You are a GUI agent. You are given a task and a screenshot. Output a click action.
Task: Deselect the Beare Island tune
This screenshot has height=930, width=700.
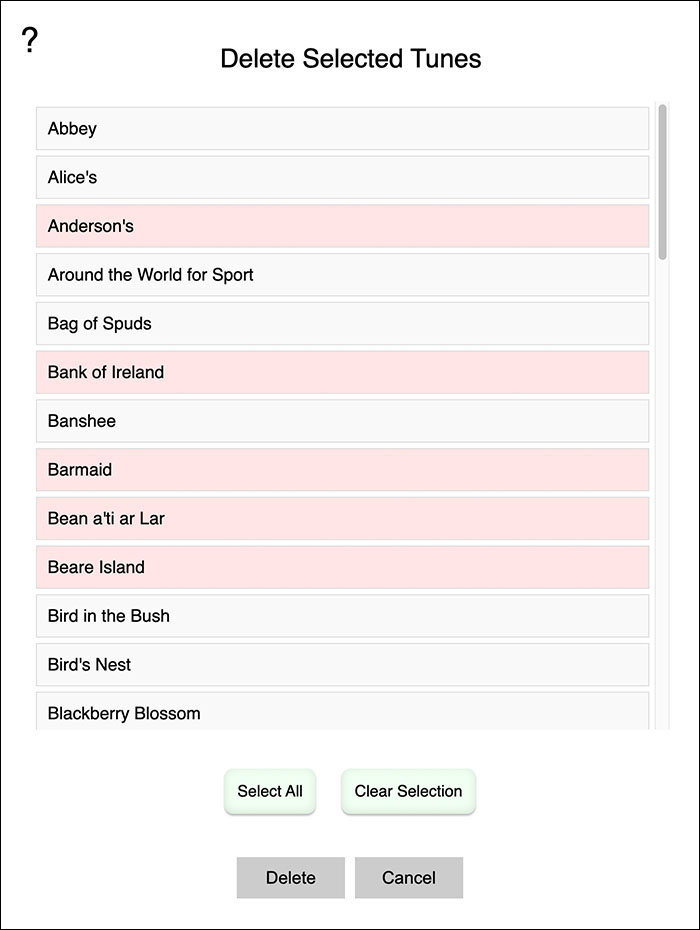tap(342, 567)
